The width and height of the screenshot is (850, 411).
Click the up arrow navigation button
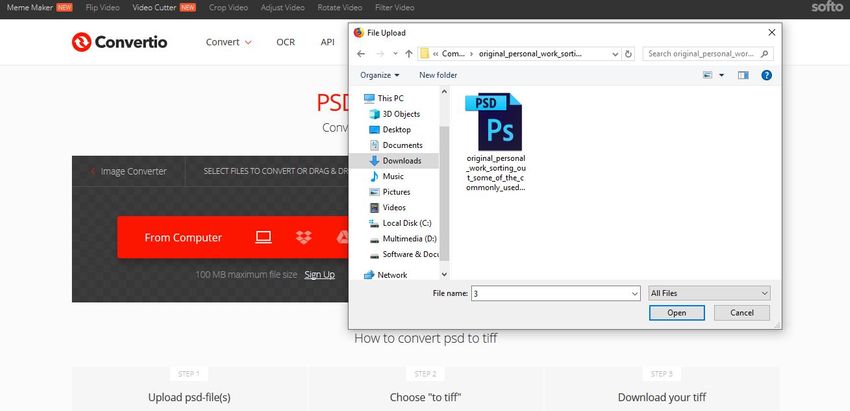409,53
